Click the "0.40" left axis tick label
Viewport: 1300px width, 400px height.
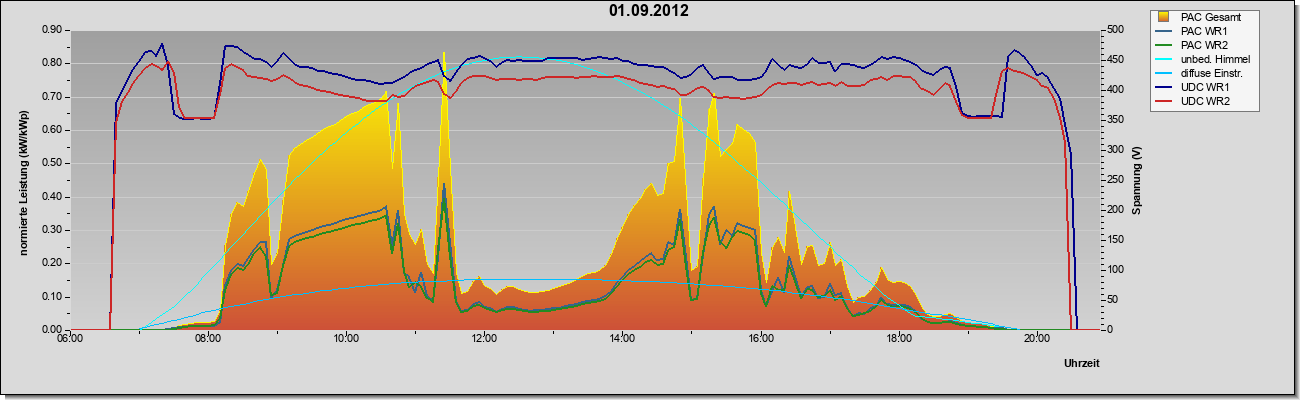(52, 197)
